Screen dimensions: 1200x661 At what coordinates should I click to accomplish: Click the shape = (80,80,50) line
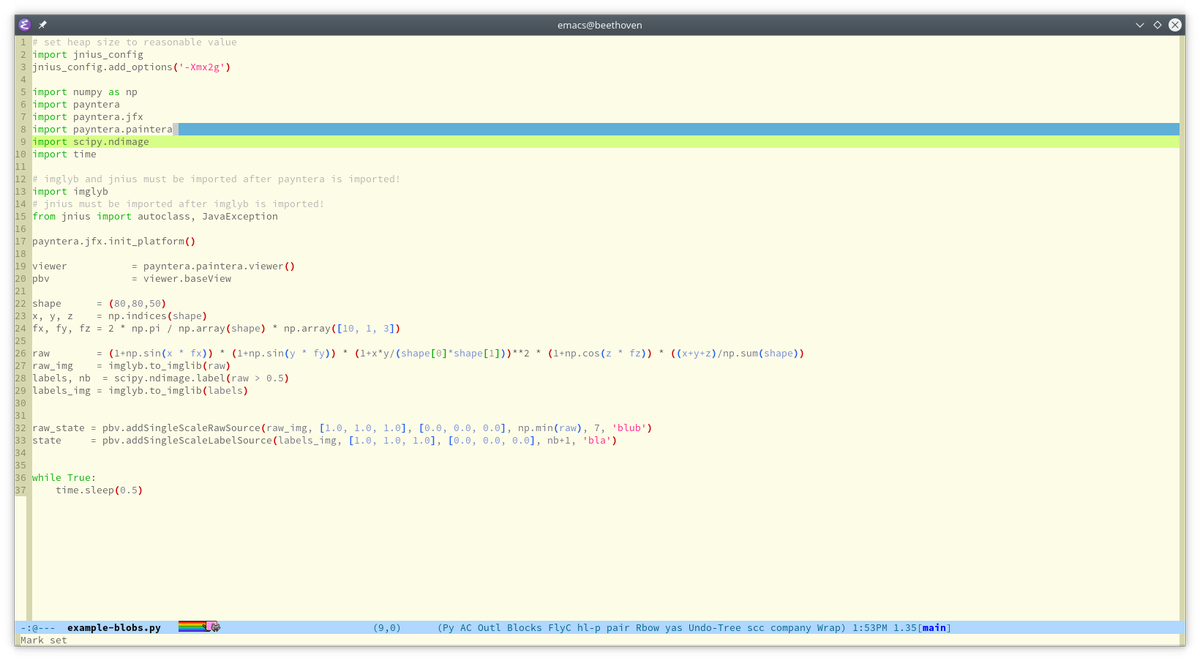[x=99, y=303]
